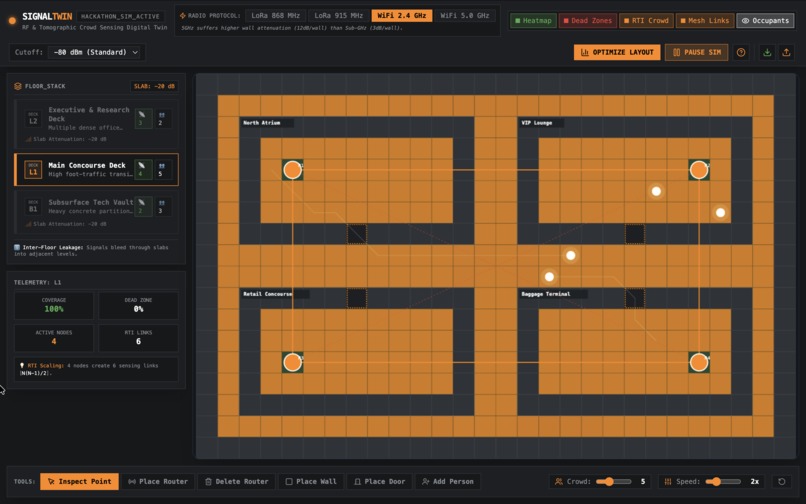Image resolution: width=806 pixels, height=504 pixels.
Task: Click the L1 deck router count badge
Action: [x=143, y=169]
